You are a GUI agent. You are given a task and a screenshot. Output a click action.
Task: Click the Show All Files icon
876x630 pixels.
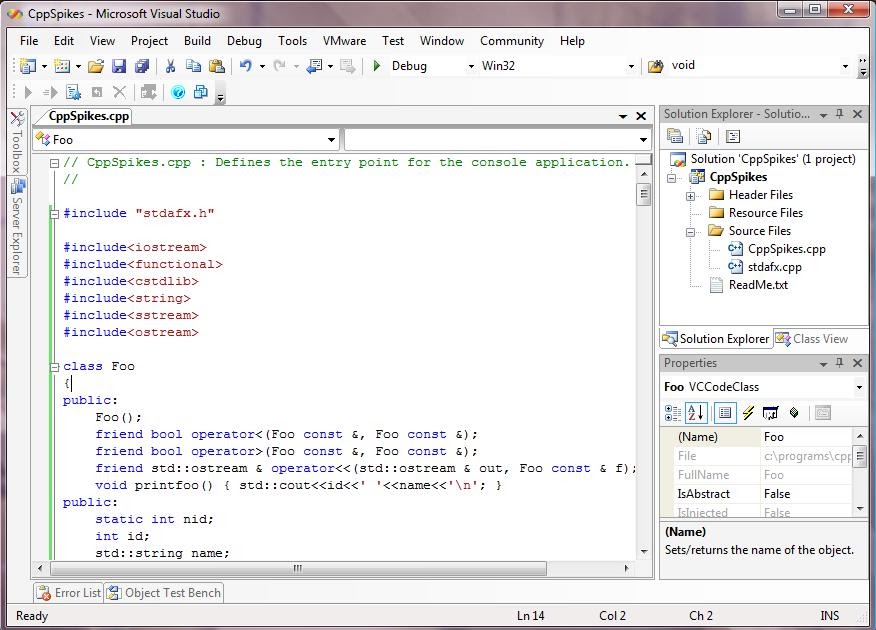tap(704, 135)
